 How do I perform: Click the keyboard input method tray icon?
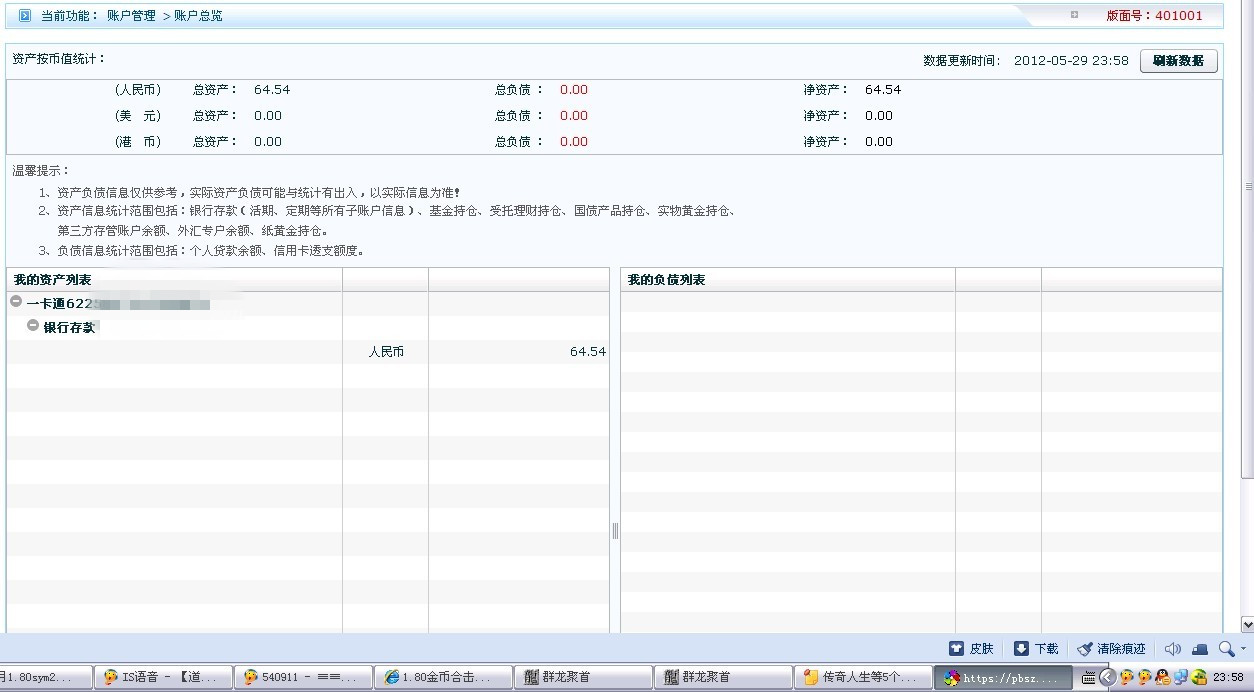pyautogui.click(x=1089, y=677)
